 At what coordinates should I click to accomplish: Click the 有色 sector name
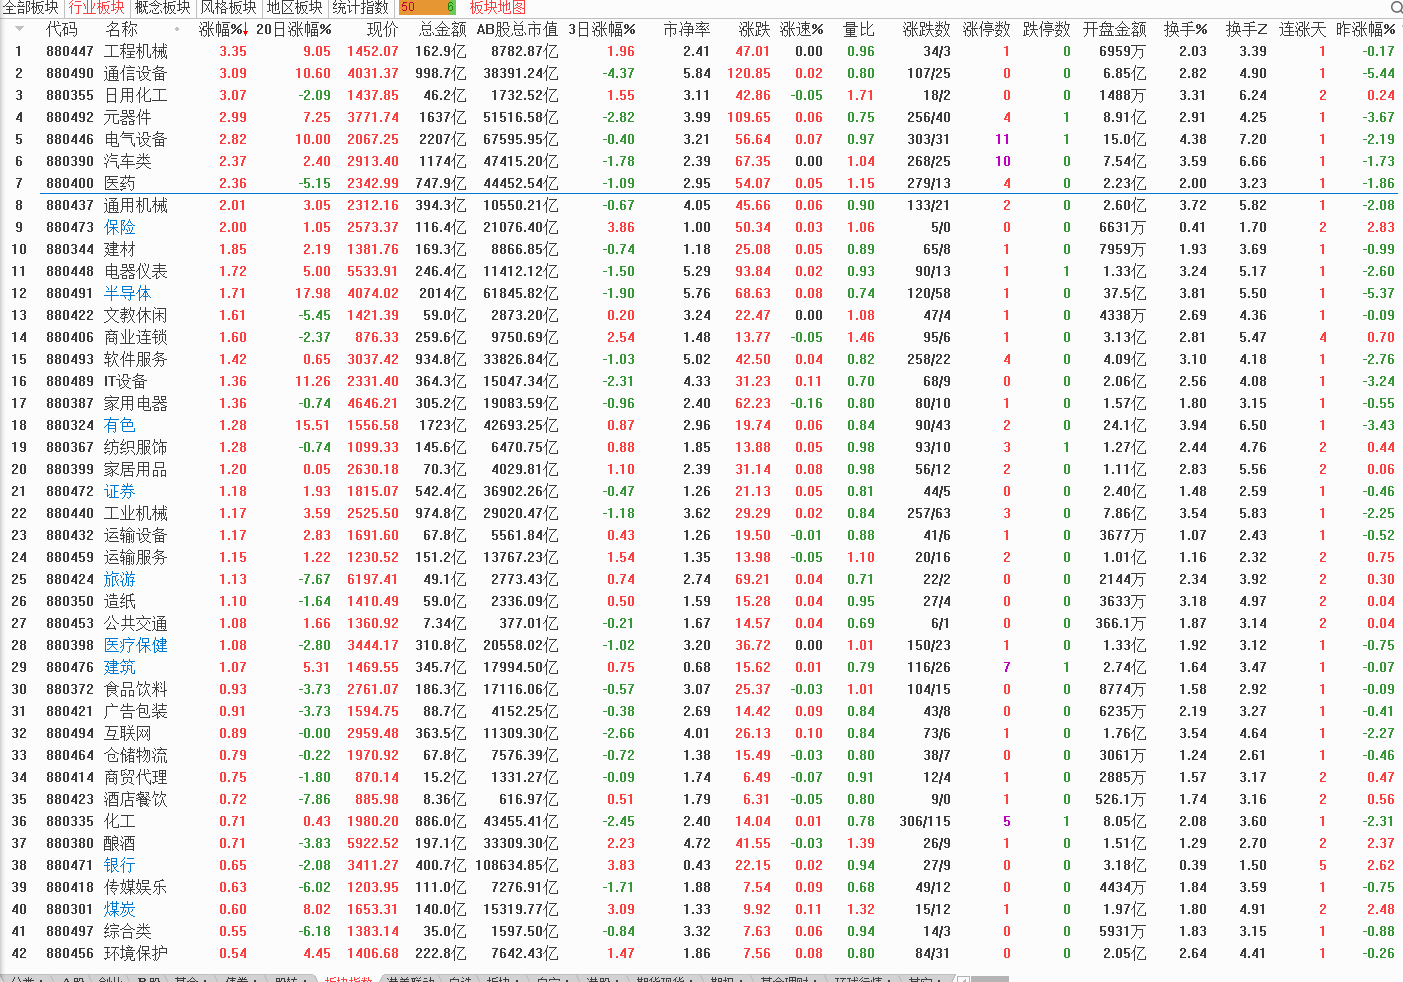pos(120,426)
